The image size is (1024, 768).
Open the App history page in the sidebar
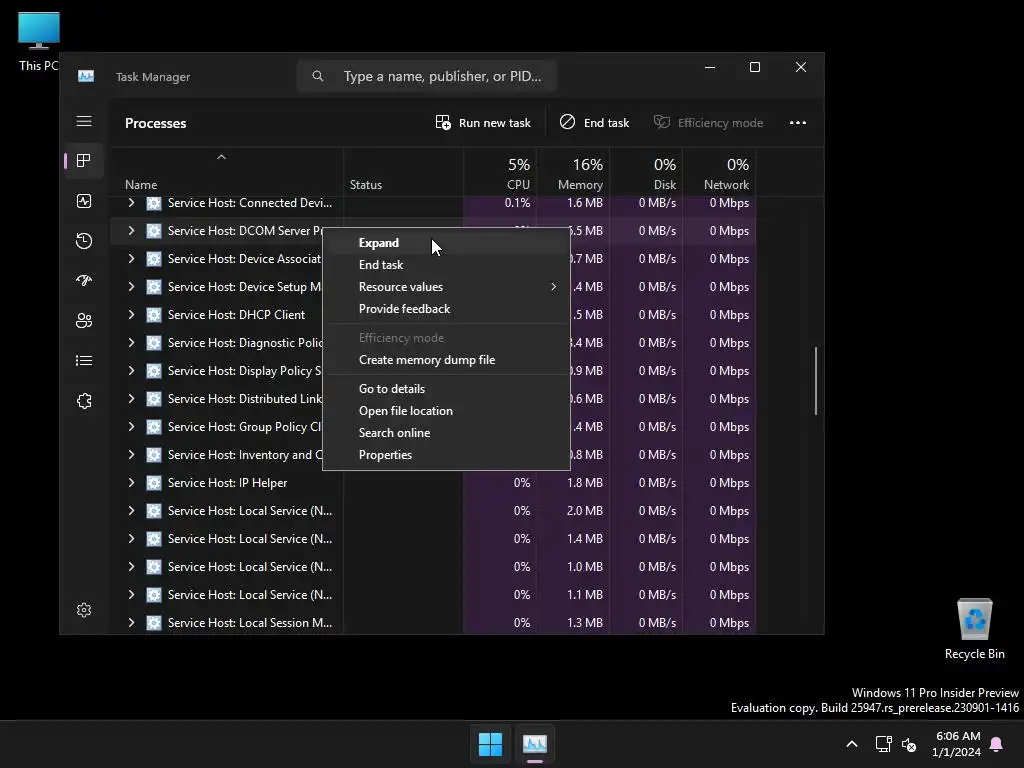click(84, 241)
